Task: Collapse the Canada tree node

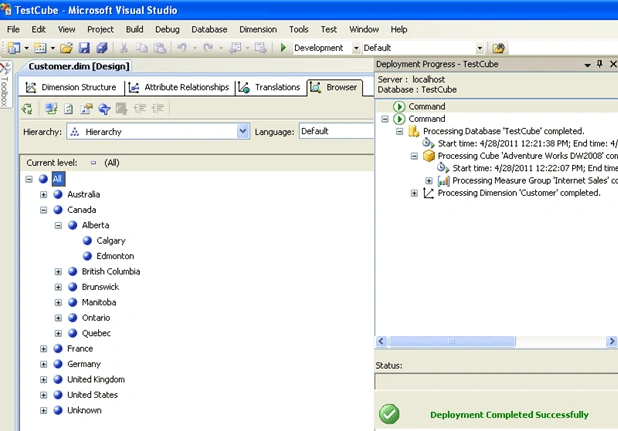Action: pos(43,210)
